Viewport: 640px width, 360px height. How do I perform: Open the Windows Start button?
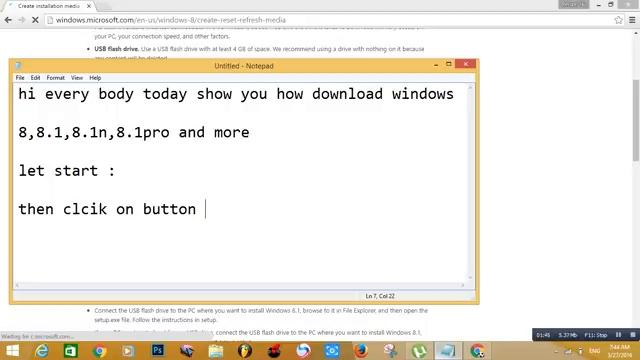tap(12, 351)
